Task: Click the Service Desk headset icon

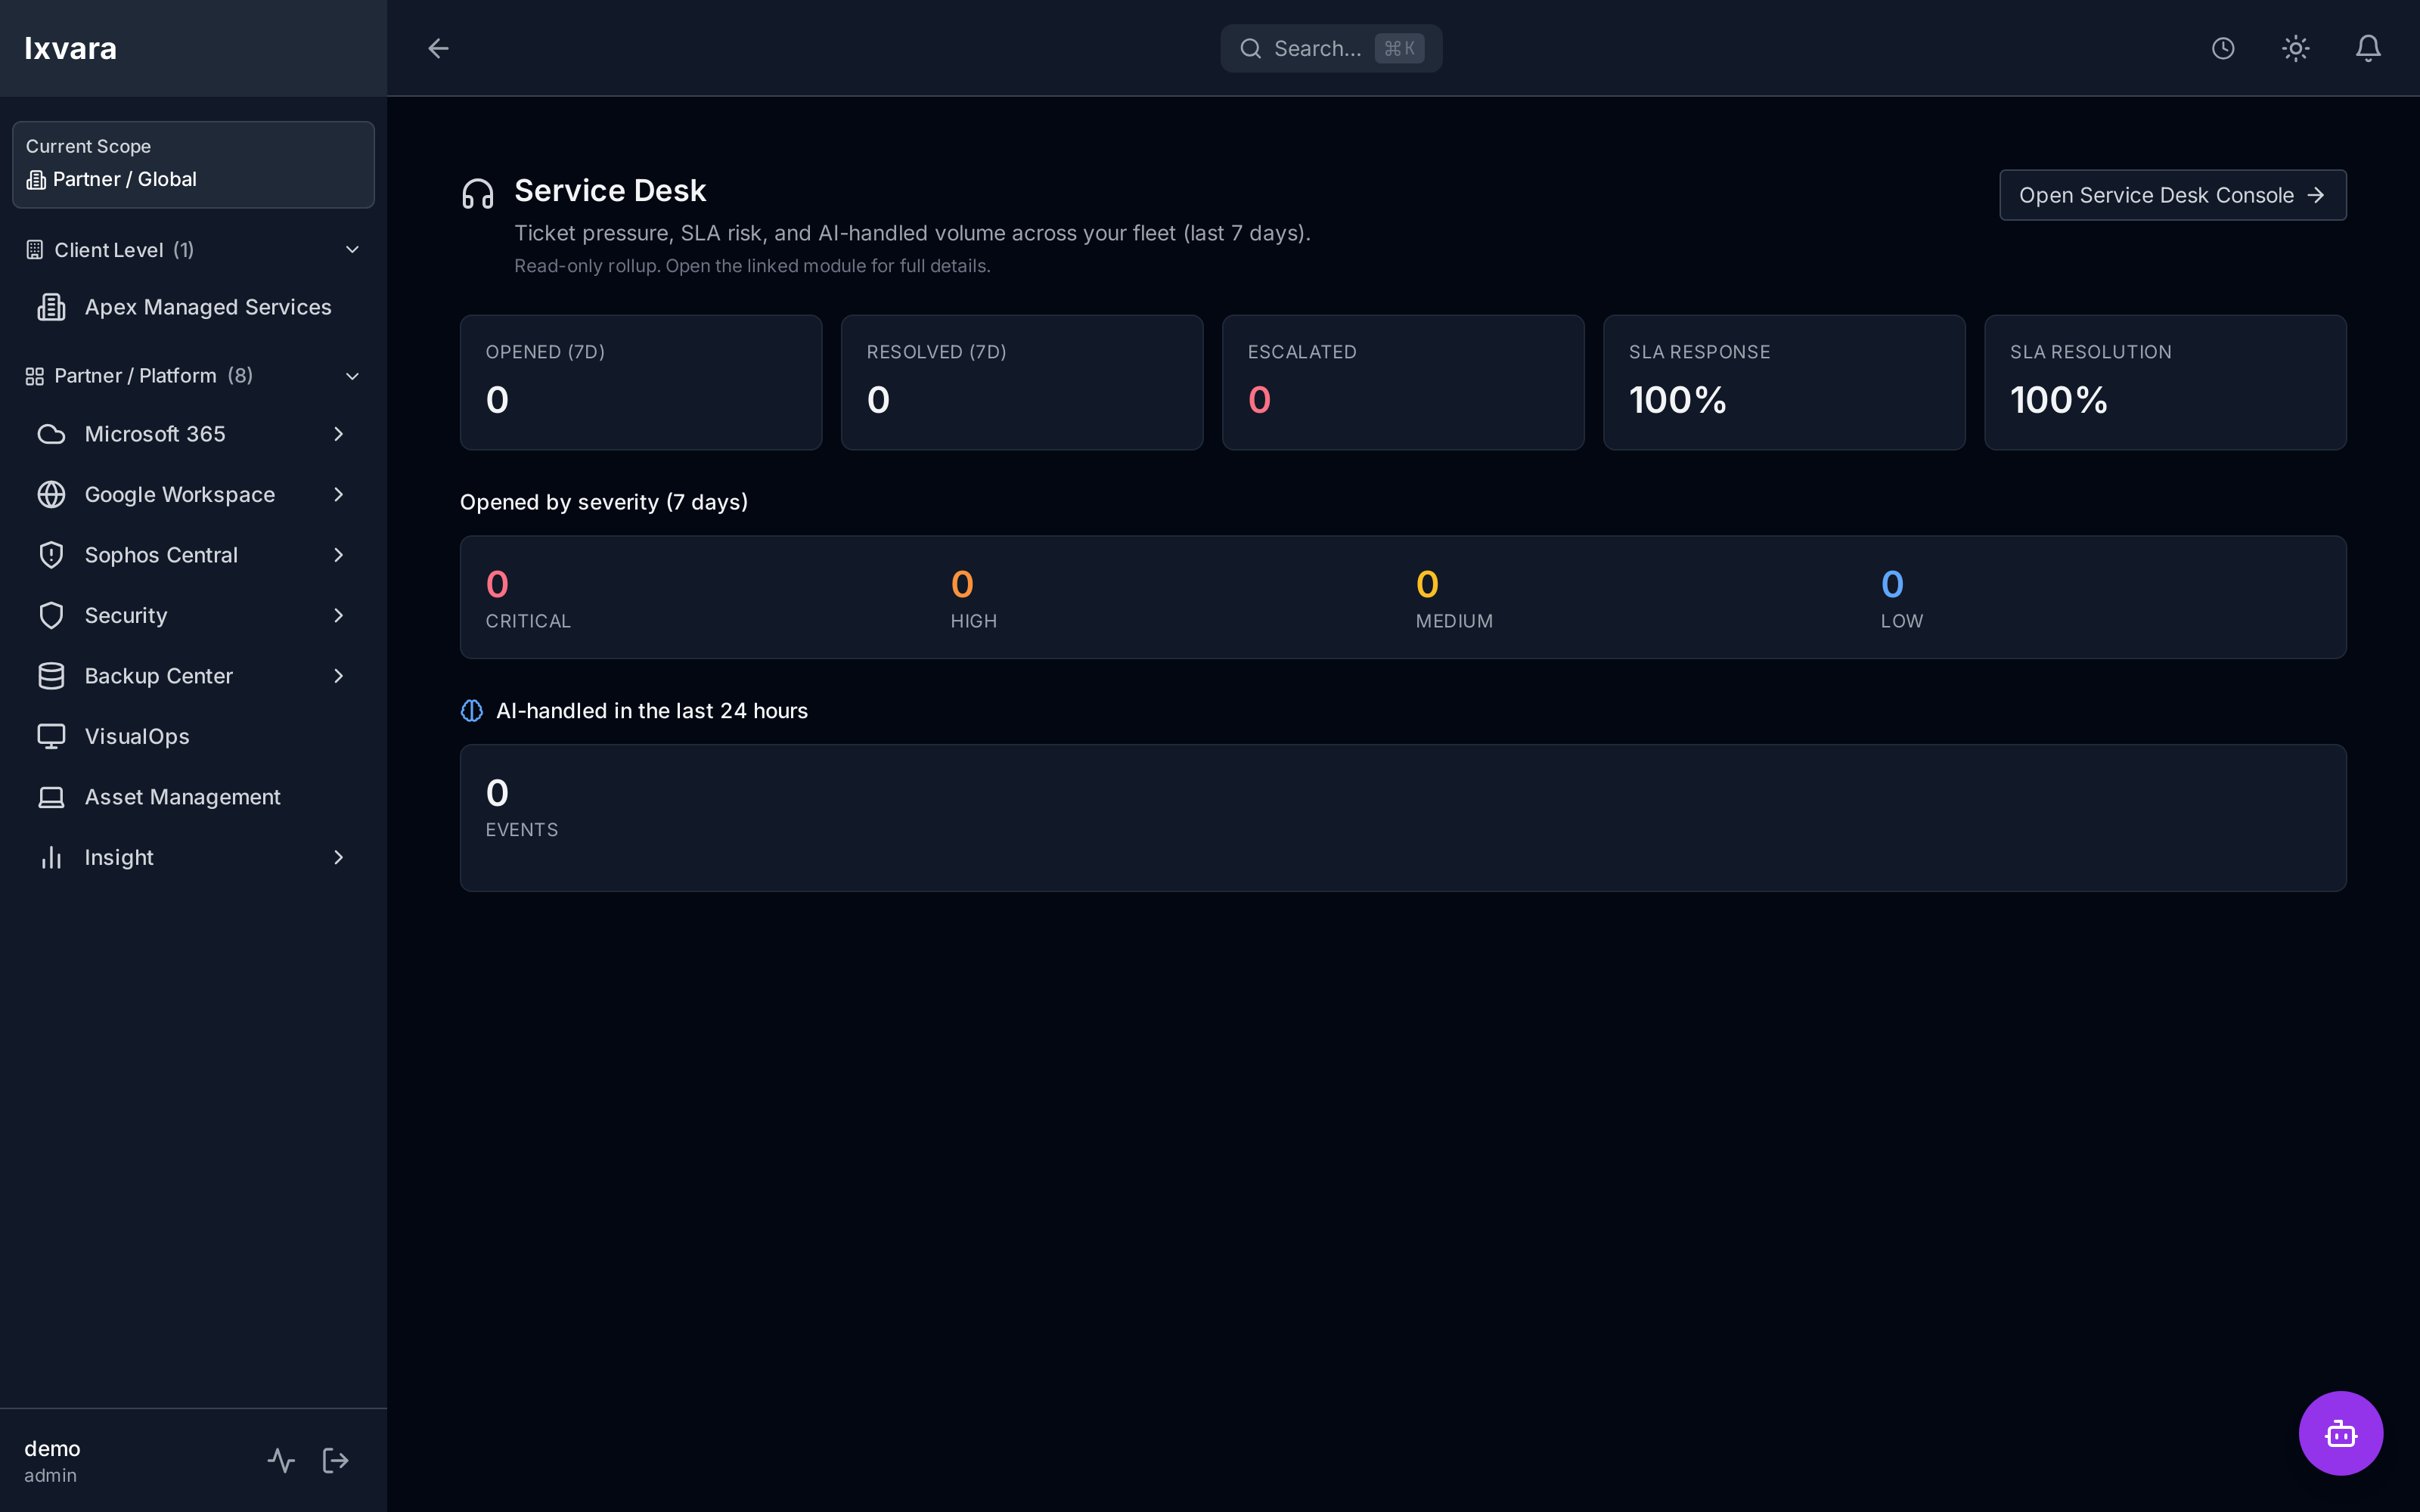Action: (x=478, y=193)
